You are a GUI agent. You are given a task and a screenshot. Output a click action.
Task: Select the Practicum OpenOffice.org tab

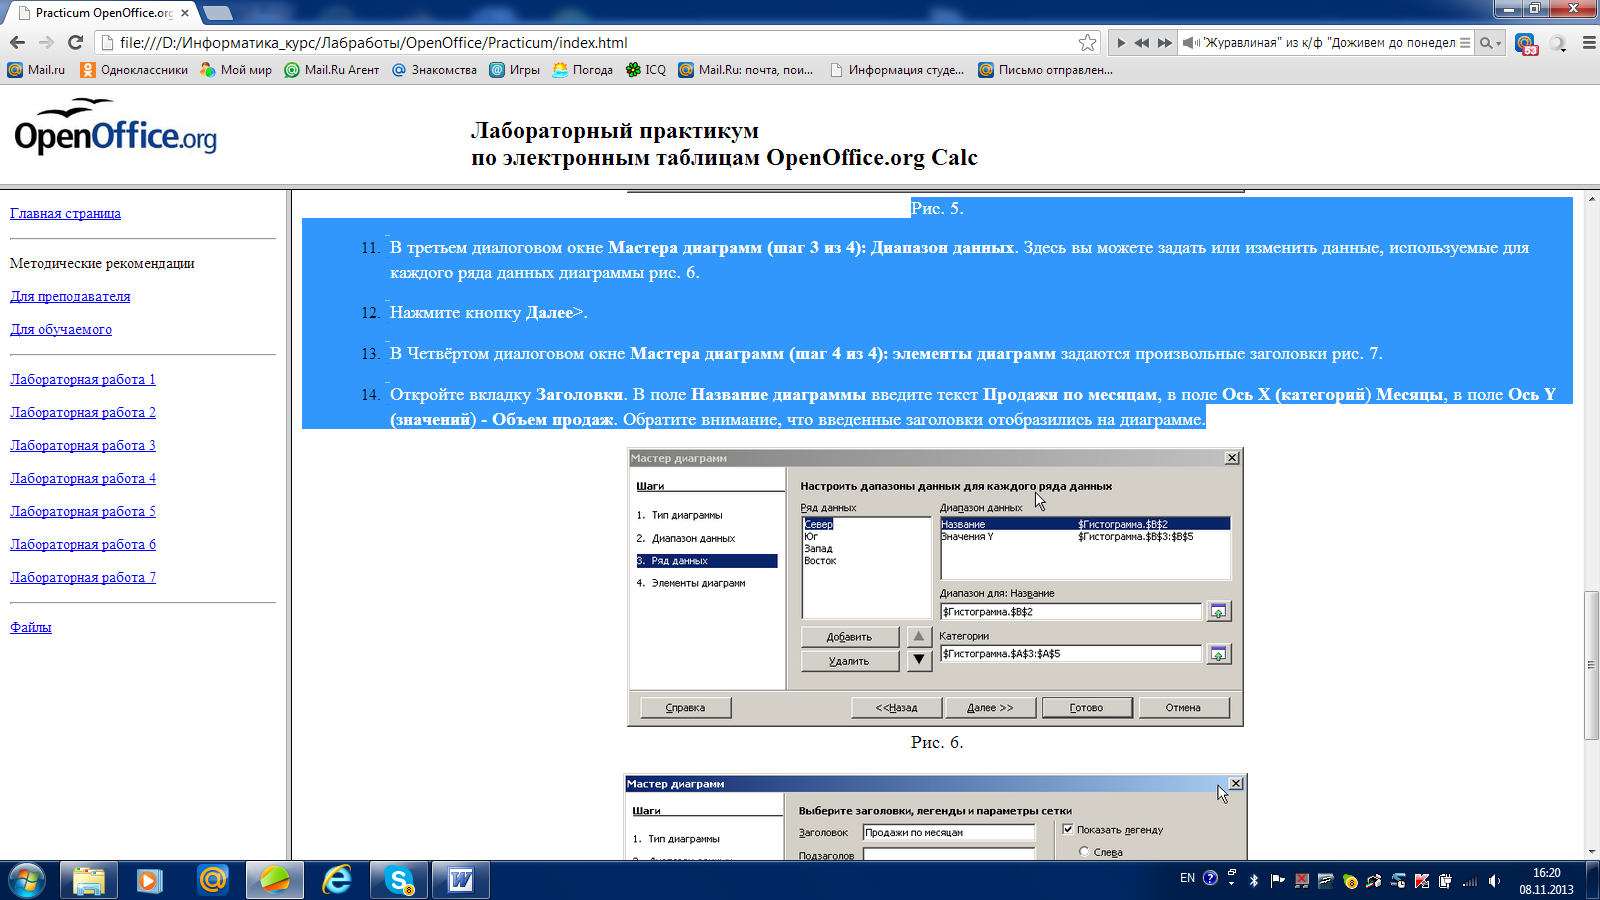100,13
